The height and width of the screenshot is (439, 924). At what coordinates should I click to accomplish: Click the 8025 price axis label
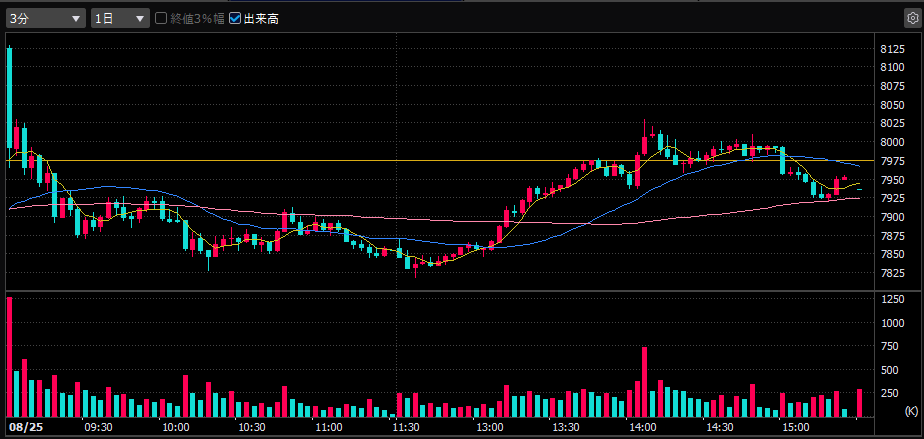click(x=892, y=123)
